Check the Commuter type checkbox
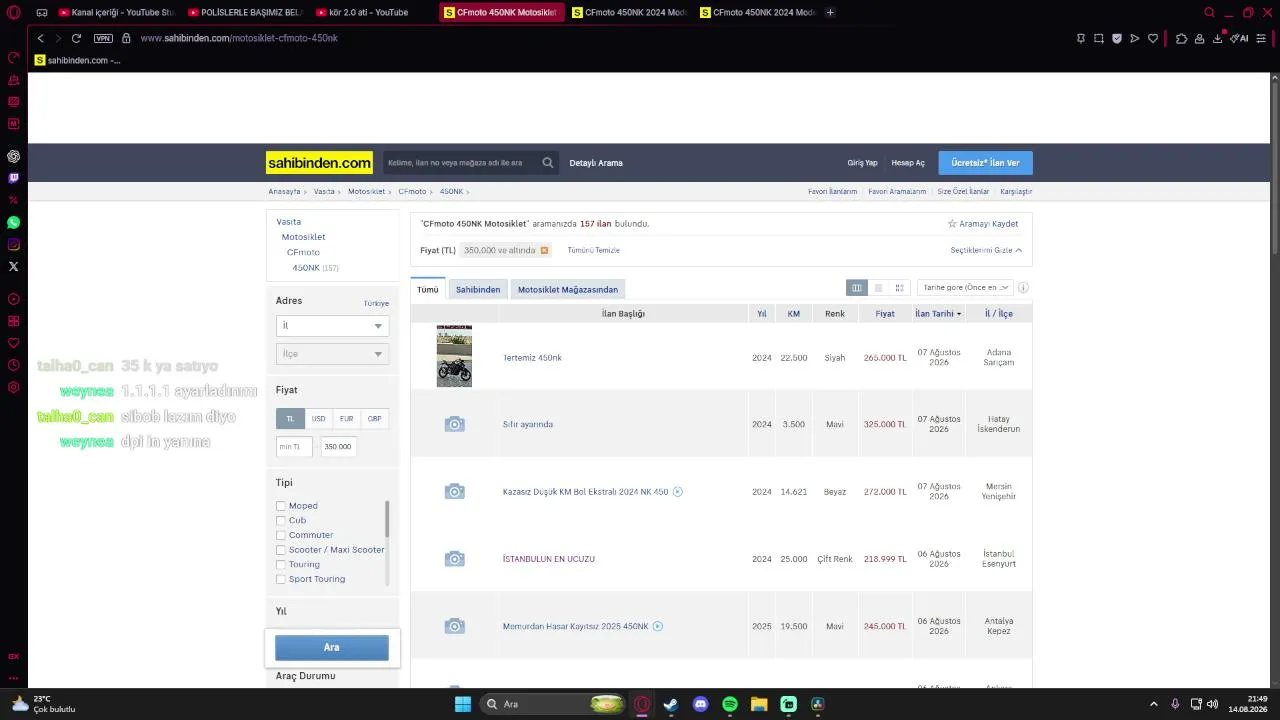 pyautogui.click(x=281, y=535)
